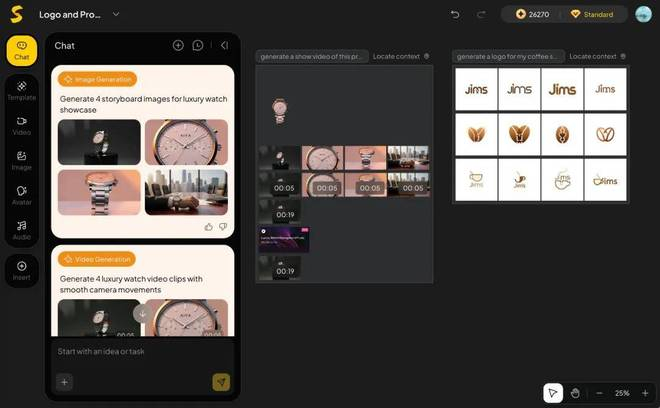This screenshot has width=660, height=408.
Task: Select the first Jims text logo
Action: (476, 89)
